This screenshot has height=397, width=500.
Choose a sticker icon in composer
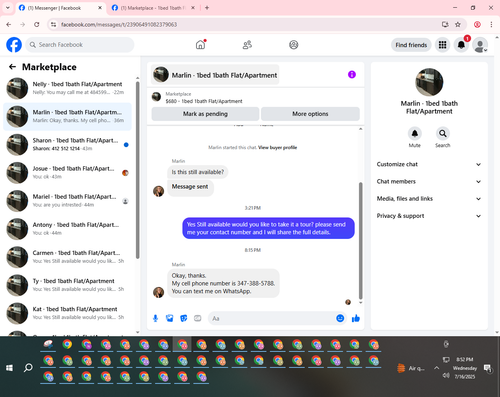click(x=183, y=318)
